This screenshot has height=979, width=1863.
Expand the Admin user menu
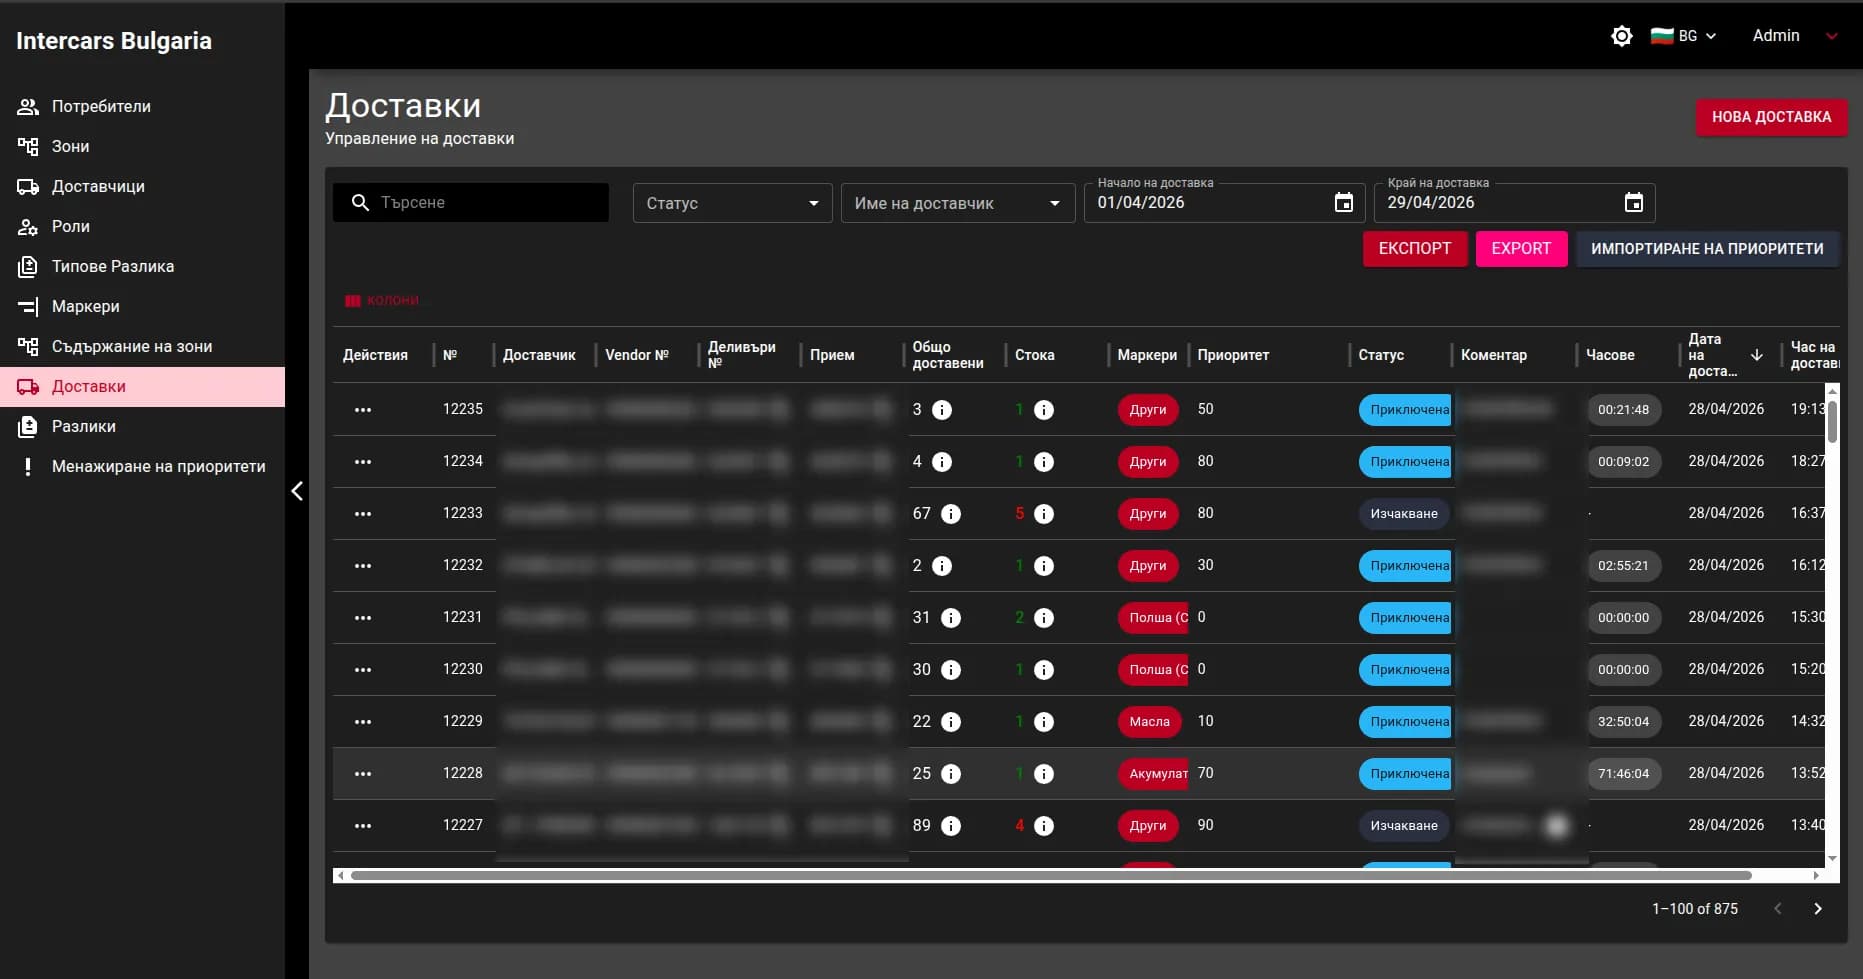[x=1795, y=36]
